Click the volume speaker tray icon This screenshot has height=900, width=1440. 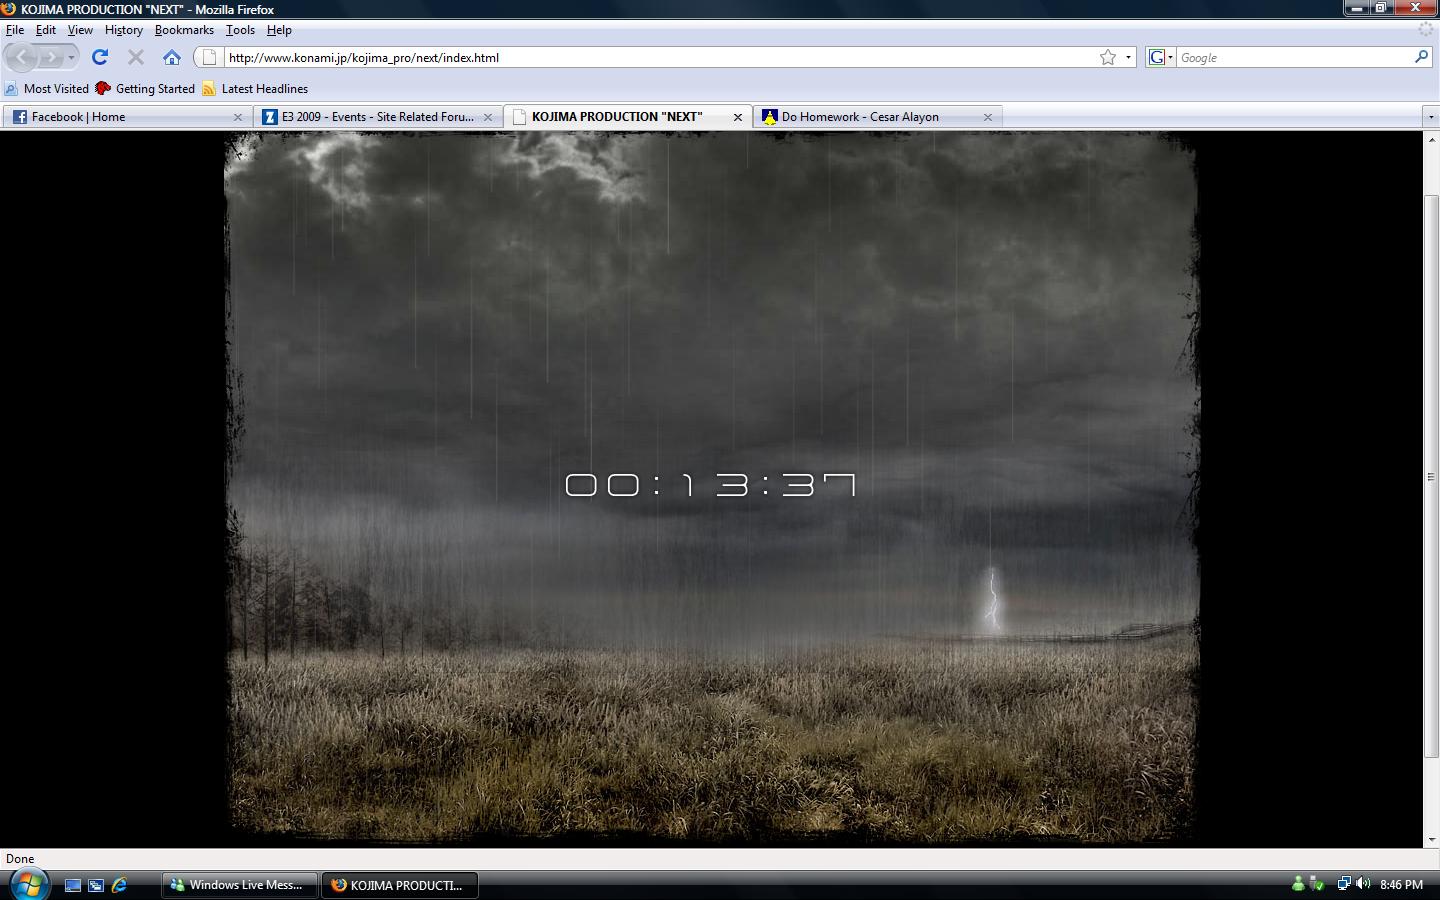click(1363, 884)
